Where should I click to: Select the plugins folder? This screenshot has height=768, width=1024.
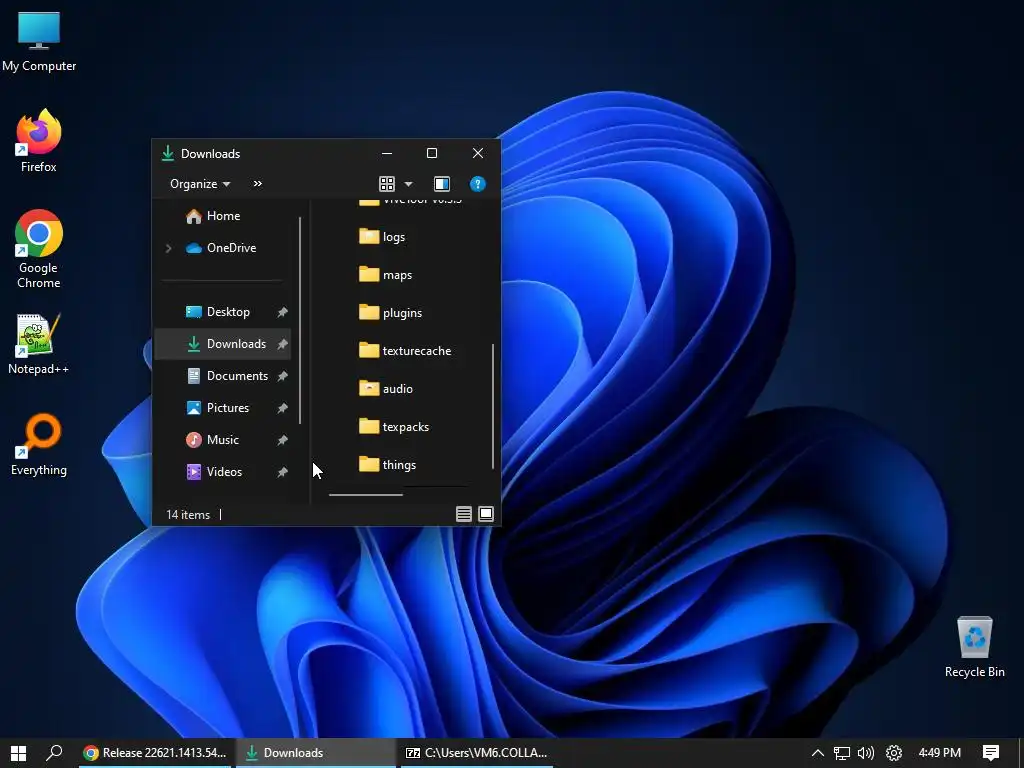[x=391, y=313]
